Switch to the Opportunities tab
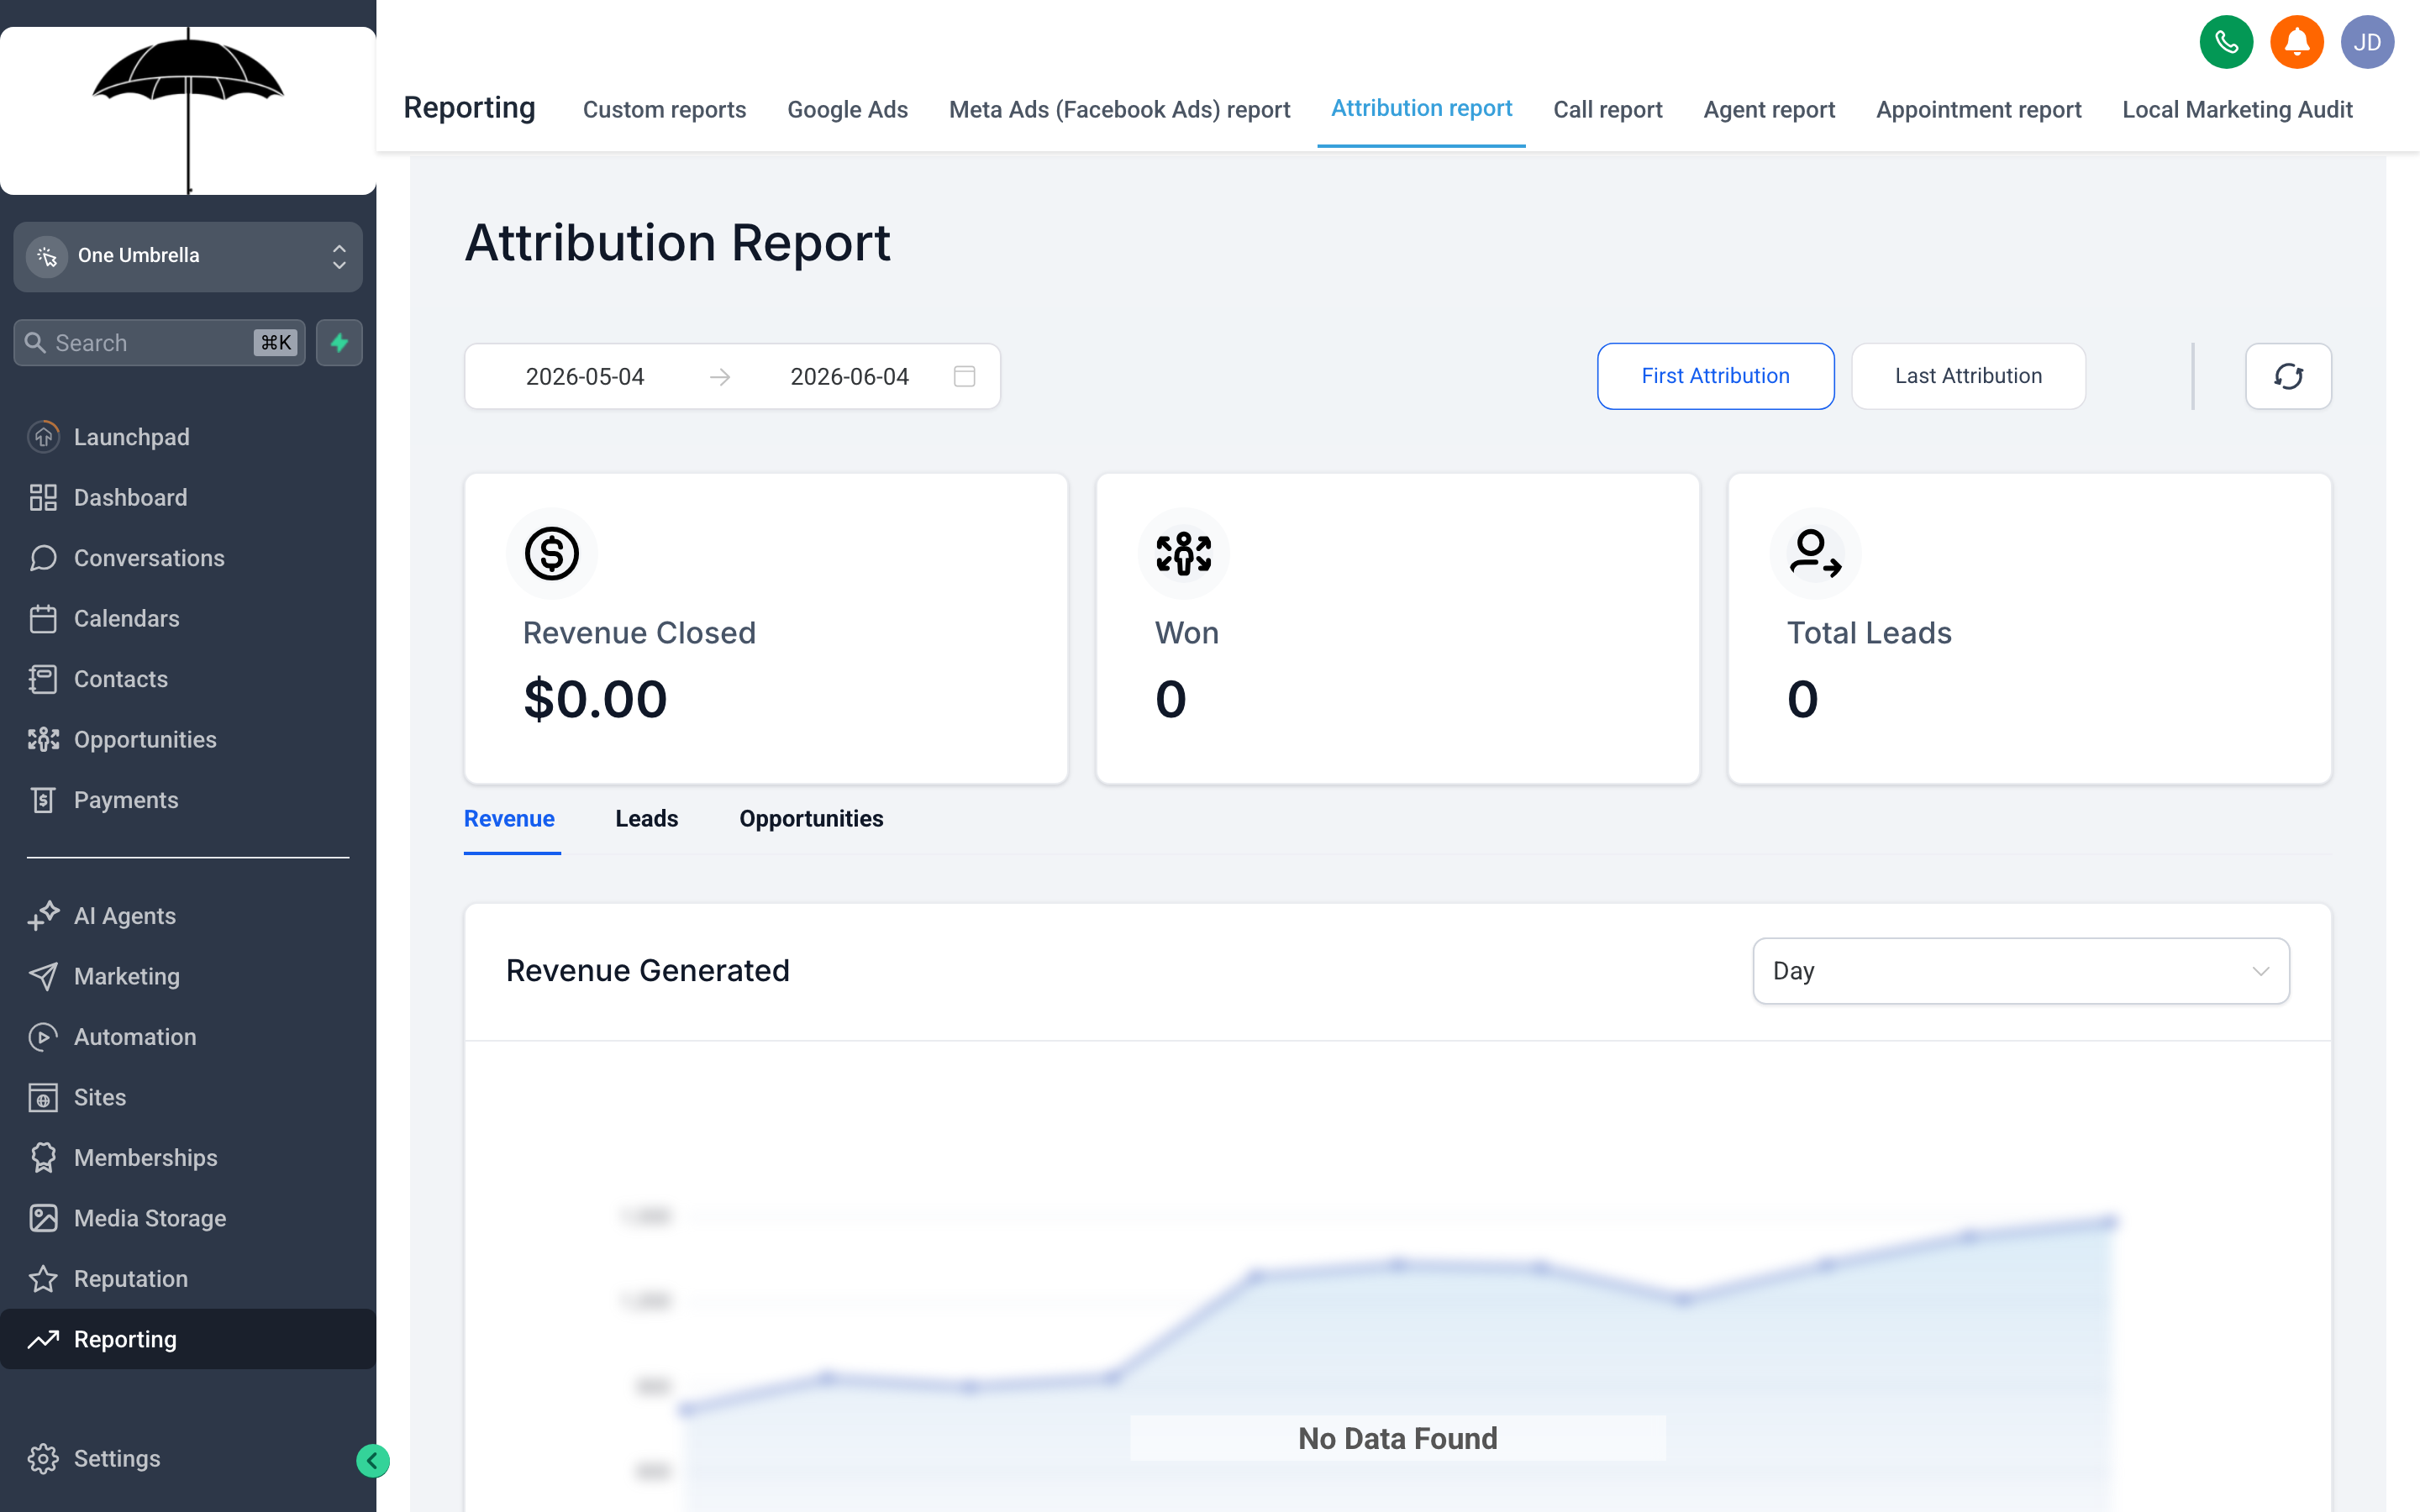Screen dimensions: 2420x1512 point(811,819)
